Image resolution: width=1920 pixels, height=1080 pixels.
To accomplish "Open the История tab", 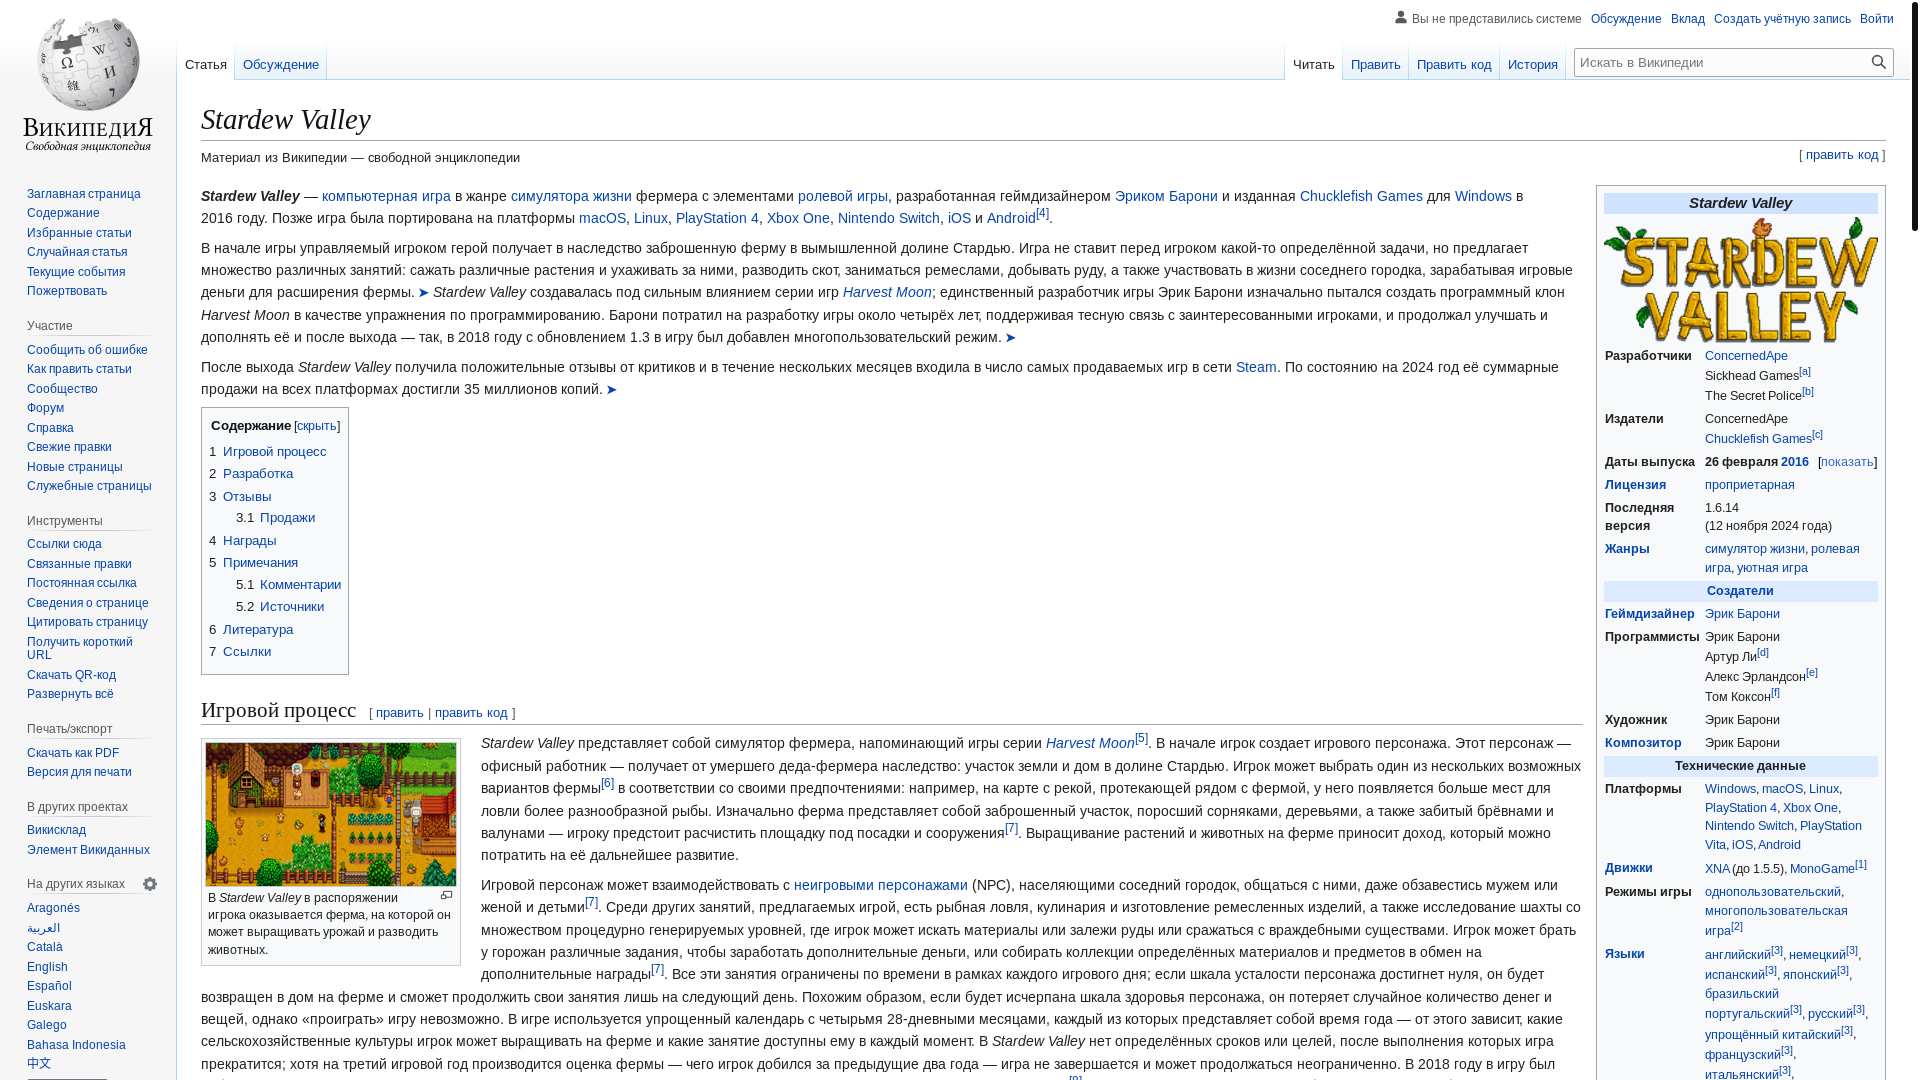I will [1533, 64].
